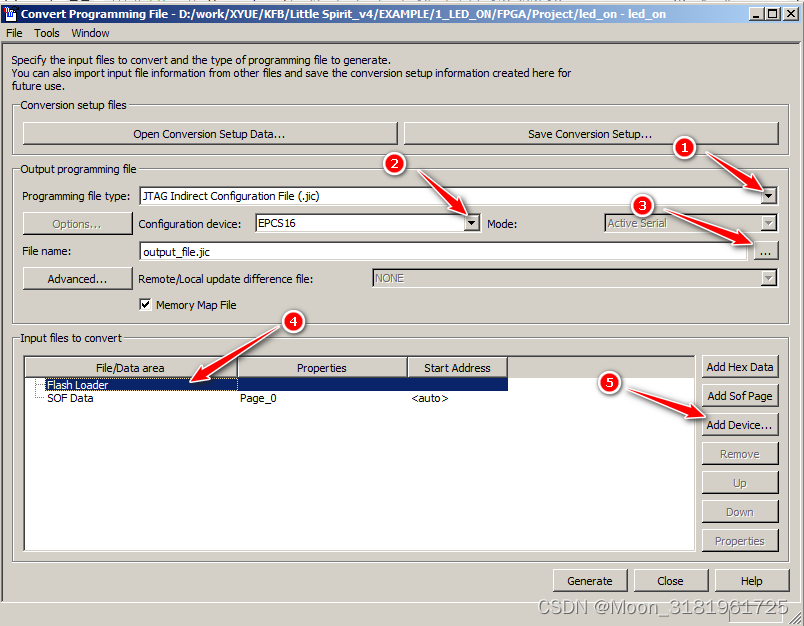Click the File/Data area column header
The image size is (804, 626).
131,368
